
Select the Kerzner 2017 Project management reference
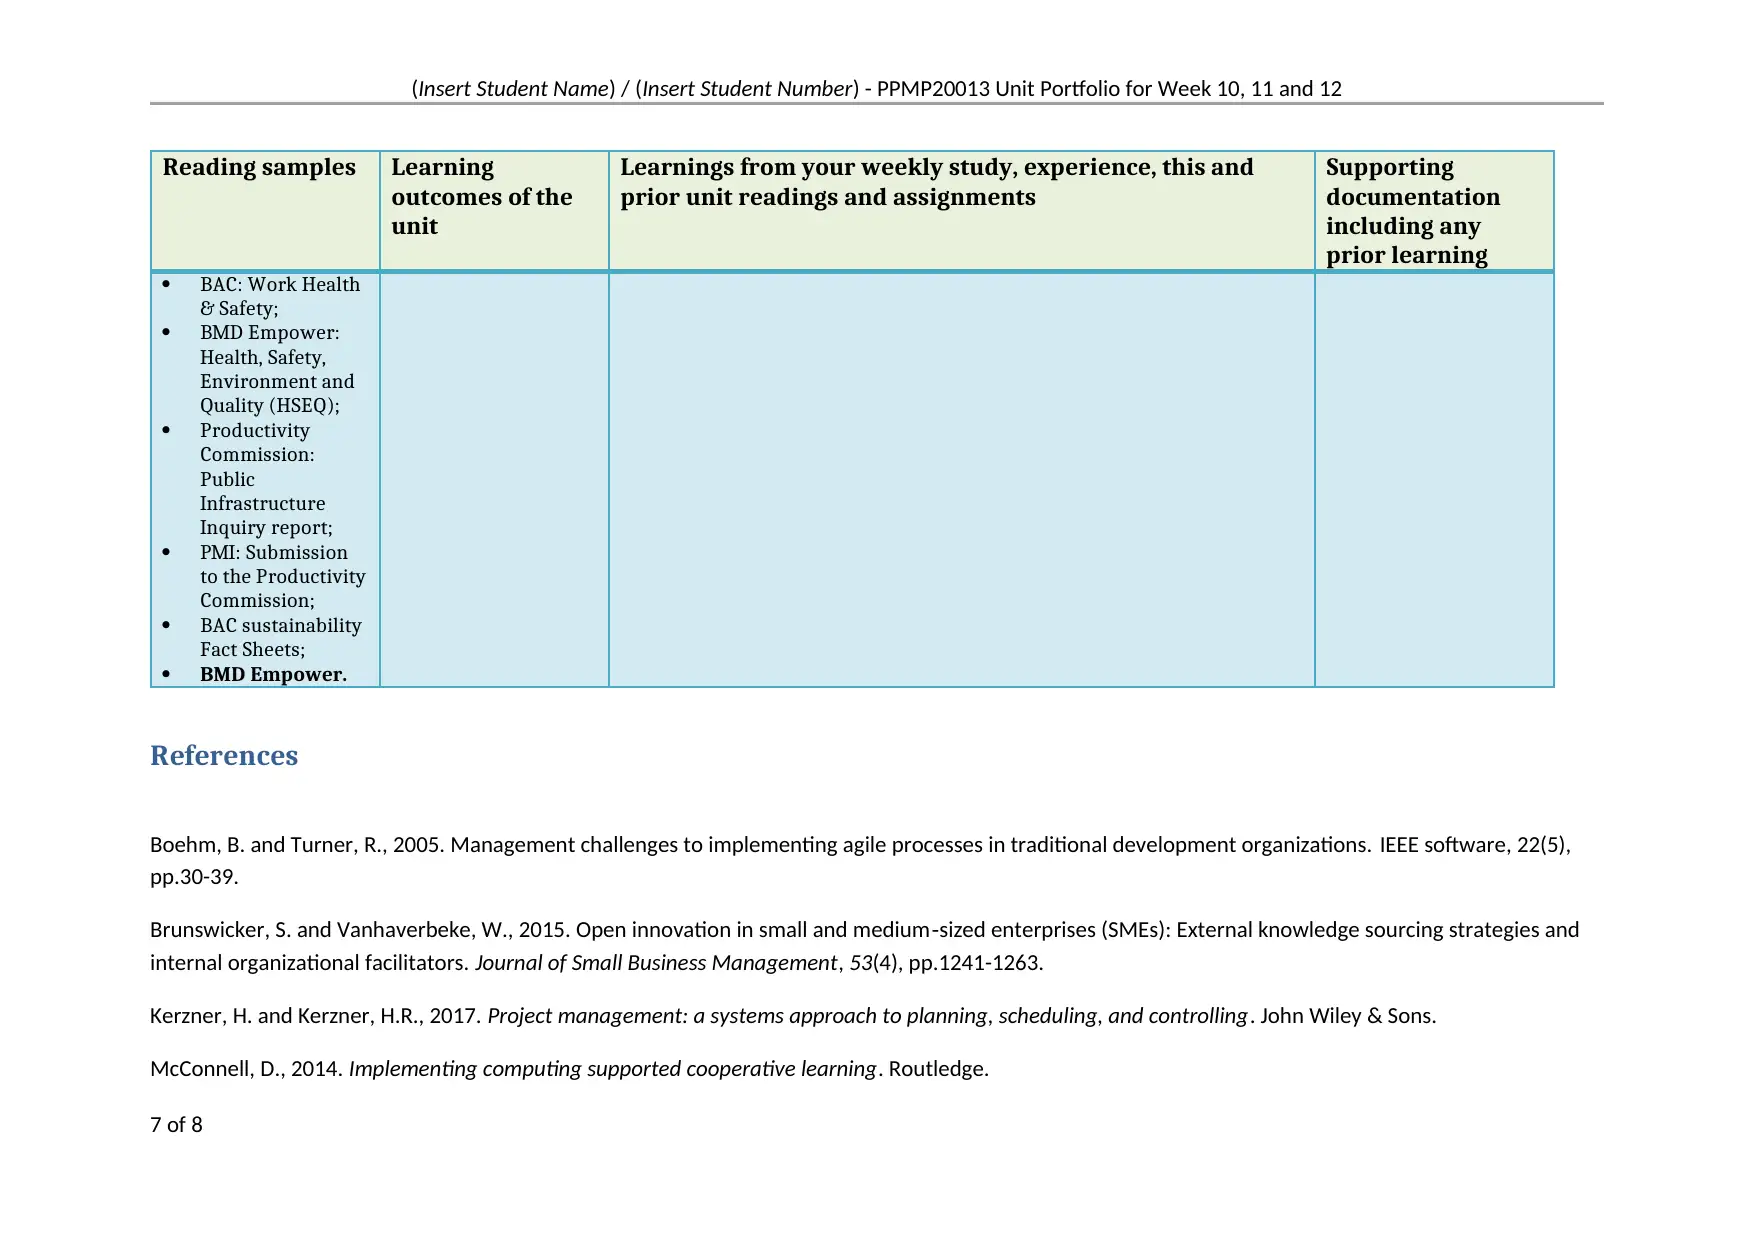point(793,1016)
